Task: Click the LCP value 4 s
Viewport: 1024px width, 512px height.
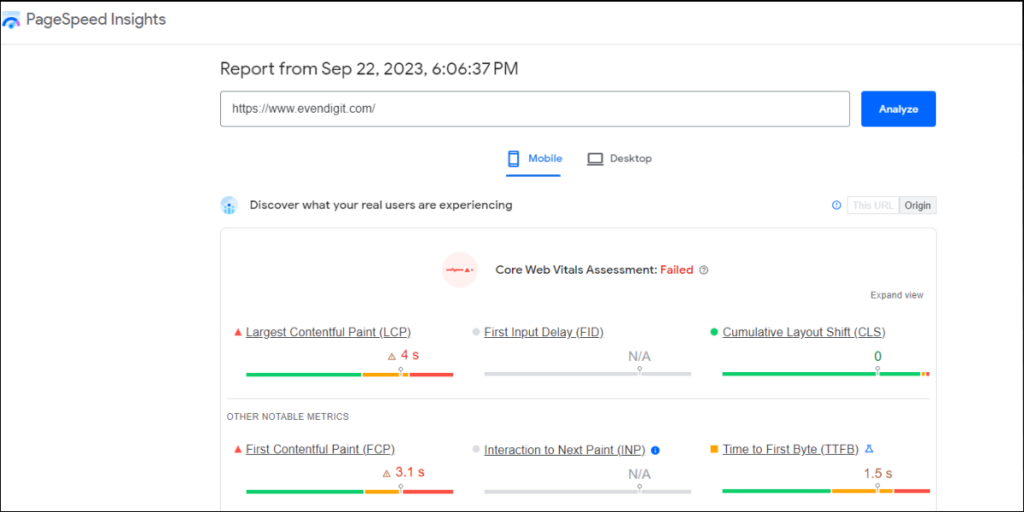Action: (409, 356)
